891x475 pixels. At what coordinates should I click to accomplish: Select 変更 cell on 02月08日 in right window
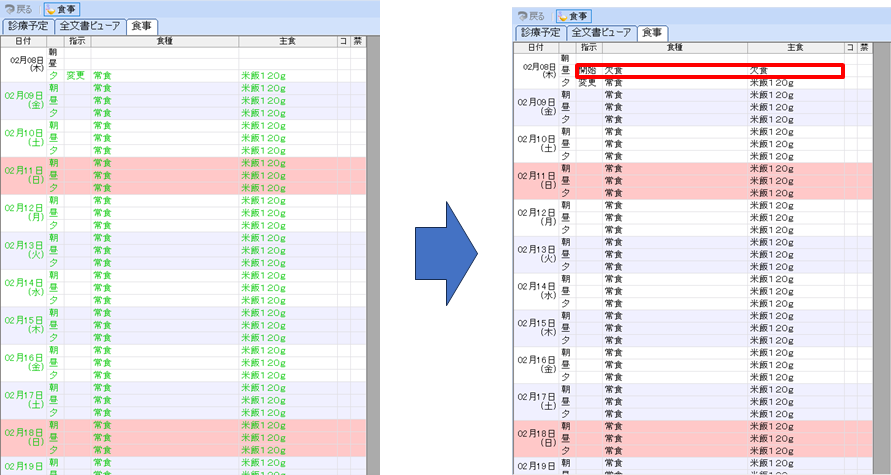[588, 83]
